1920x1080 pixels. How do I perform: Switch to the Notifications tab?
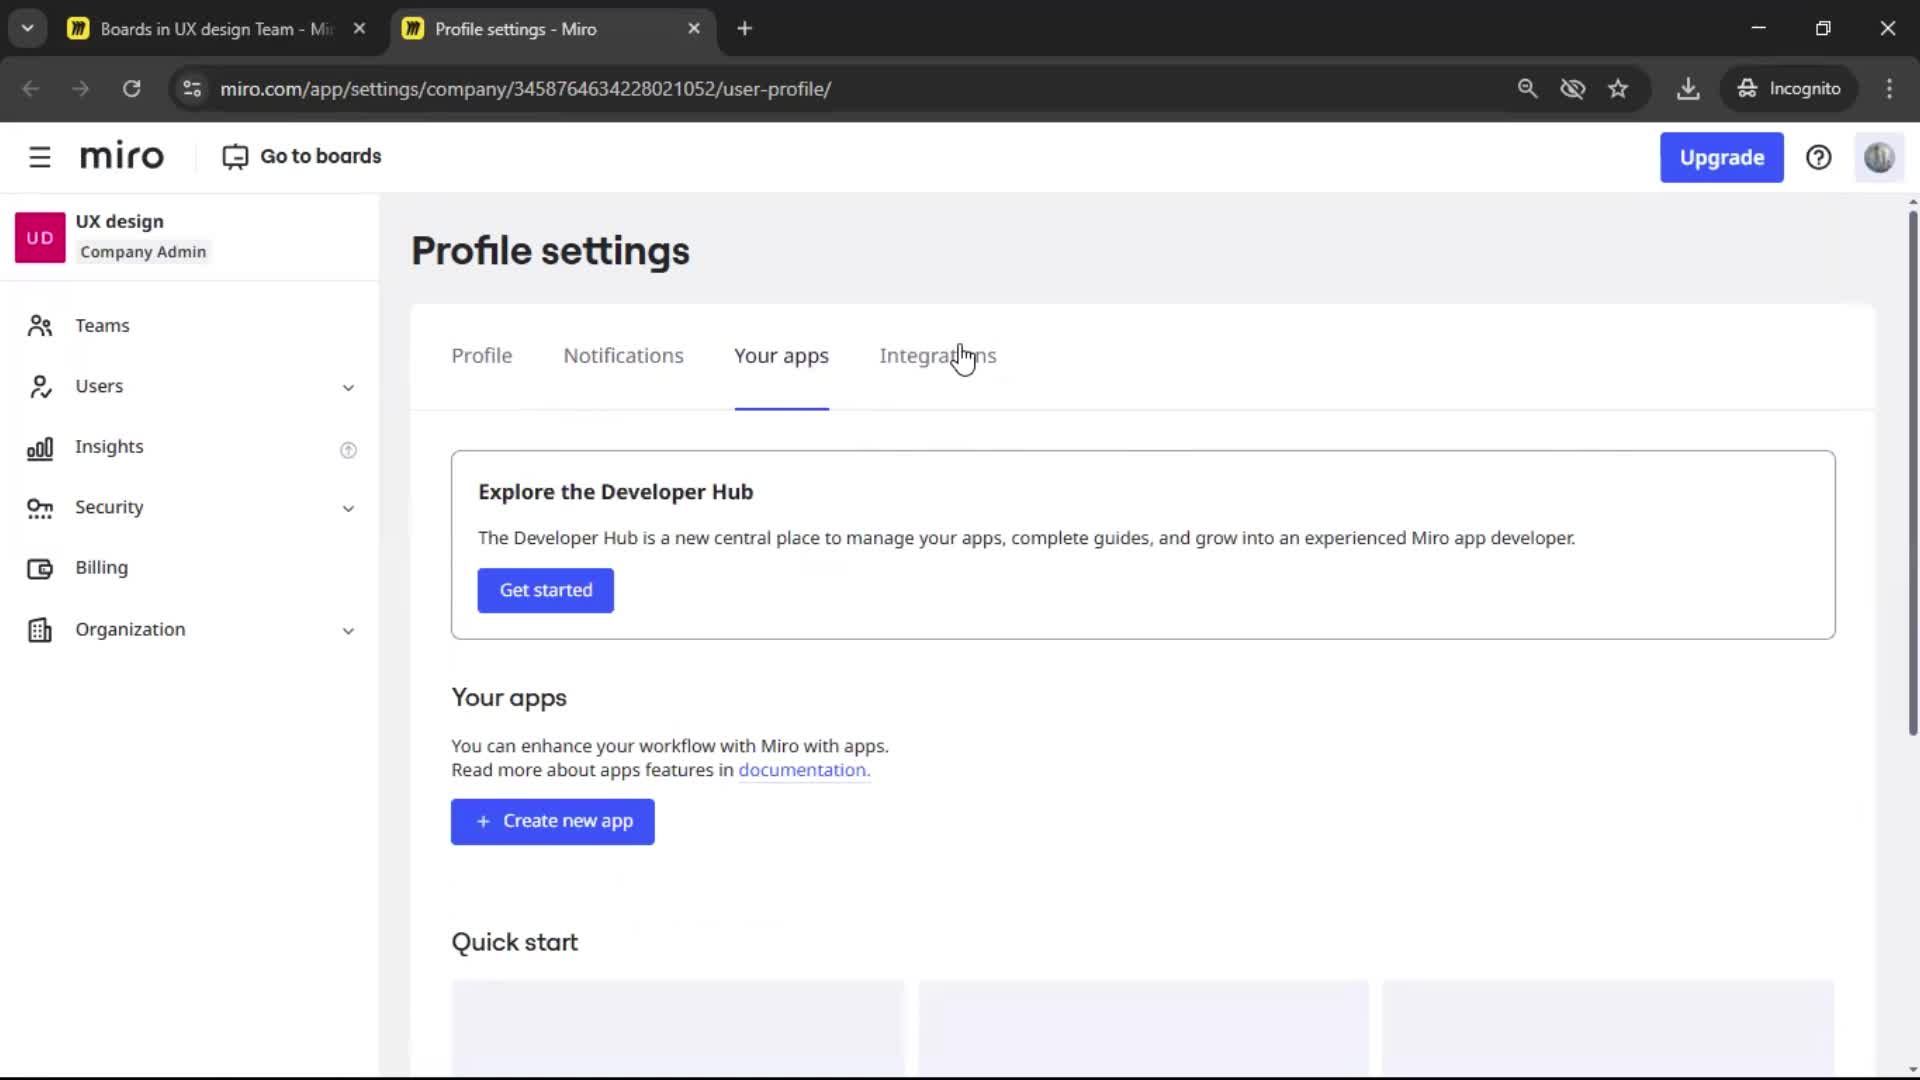[x=623, y=356]
